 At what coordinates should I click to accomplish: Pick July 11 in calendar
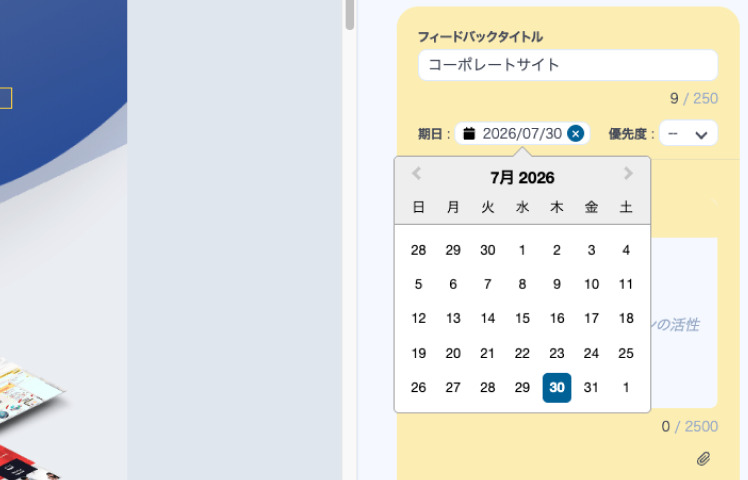tap(626, 284)
